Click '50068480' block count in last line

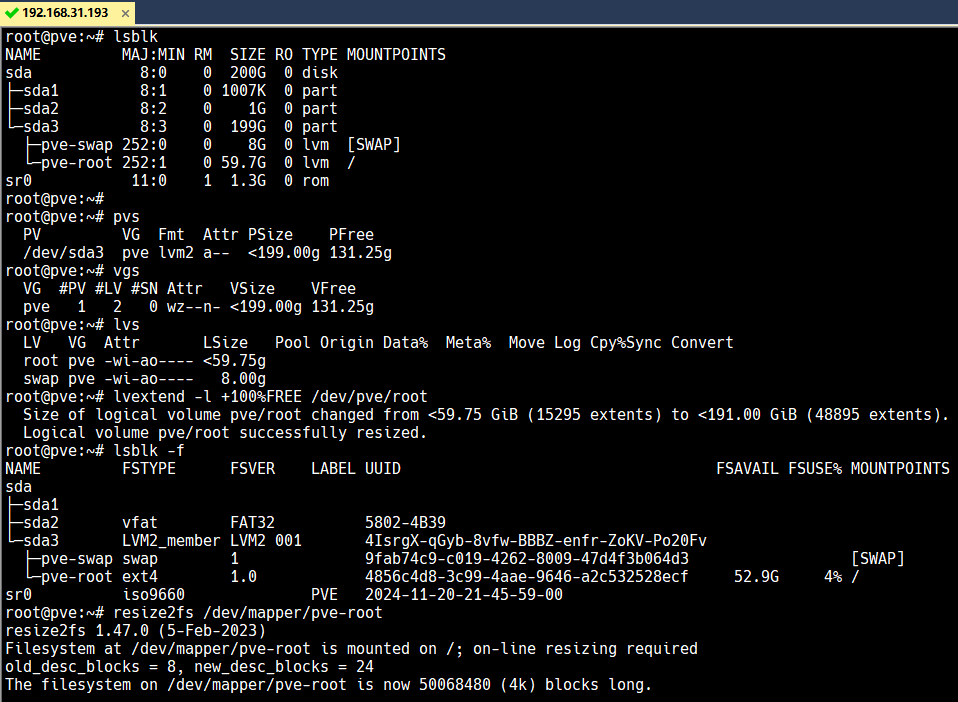pyautogui.click(x=455, y=685)
